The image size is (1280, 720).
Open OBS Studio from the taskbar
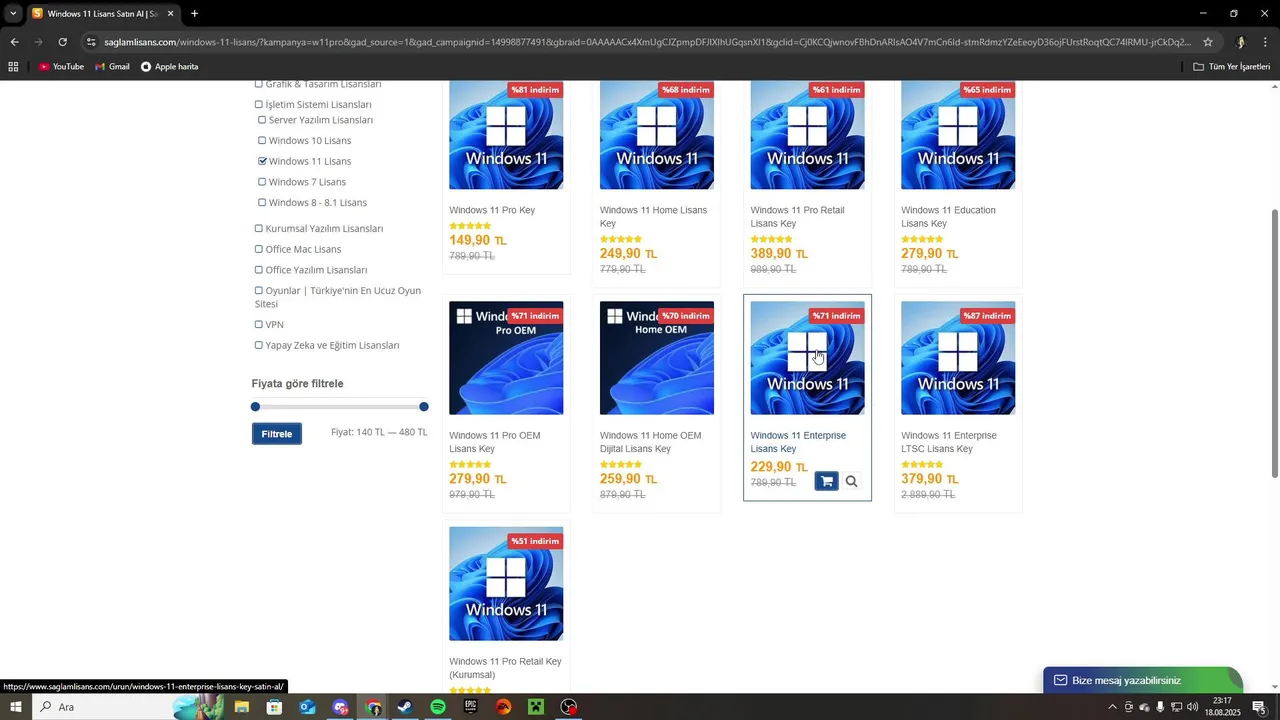569,707
